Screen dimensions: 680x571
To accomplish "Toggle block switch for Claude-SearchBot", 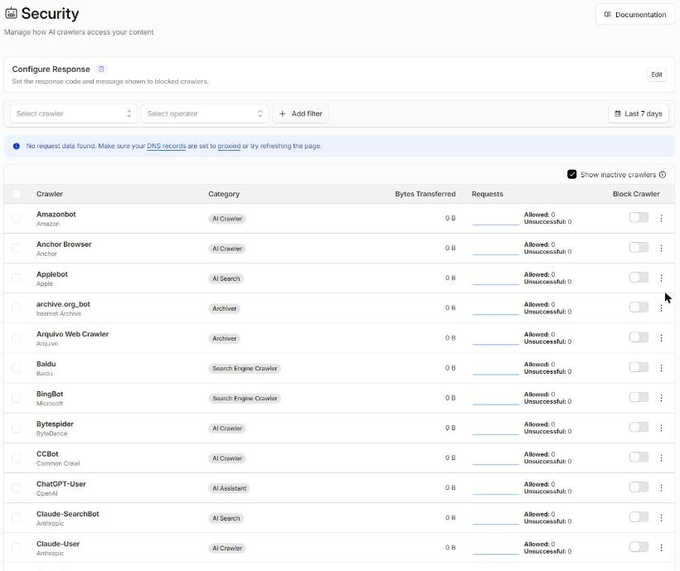I will pyautogui.click(x=639, y=516).
